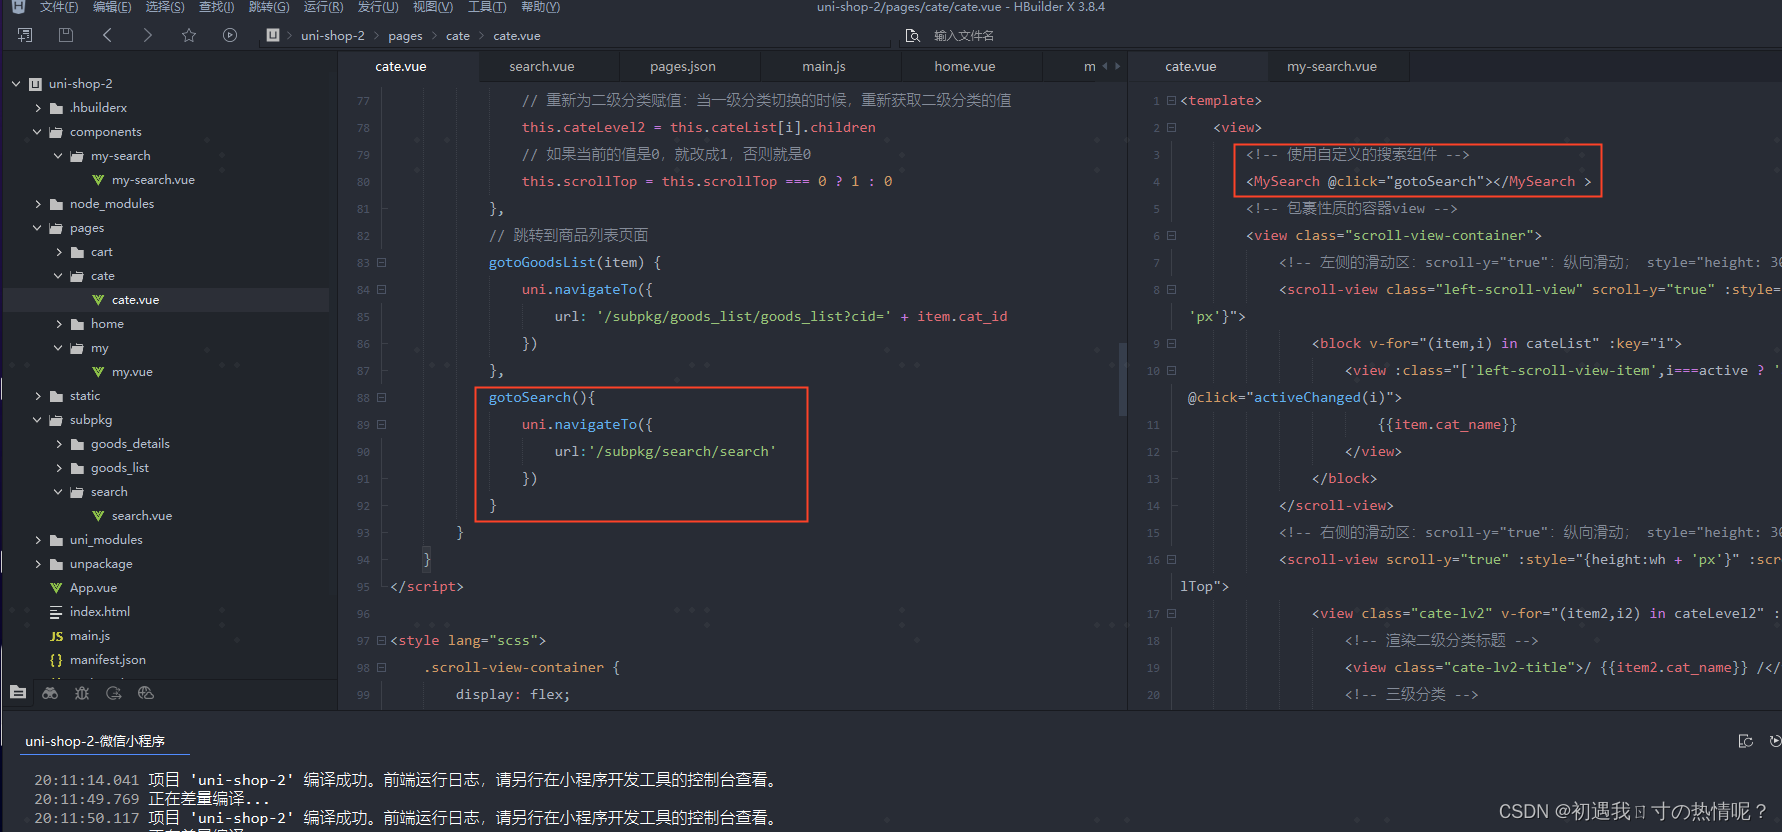Click the pages breadcrumb segment
Image resolution: width=1782 pixels, height=832 pixels.
(x=405, y=36)
